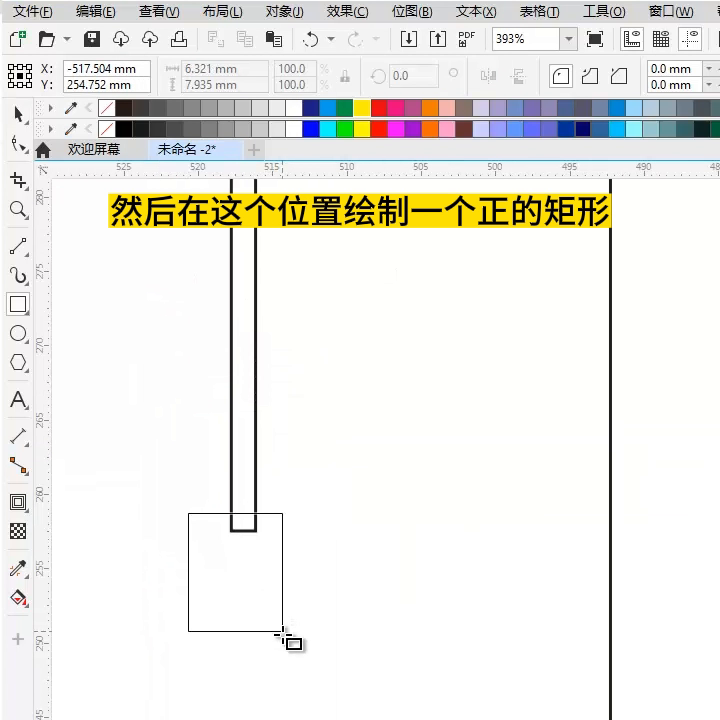
Task: Choose scalloped corner style
Action: tap(590, 76)
